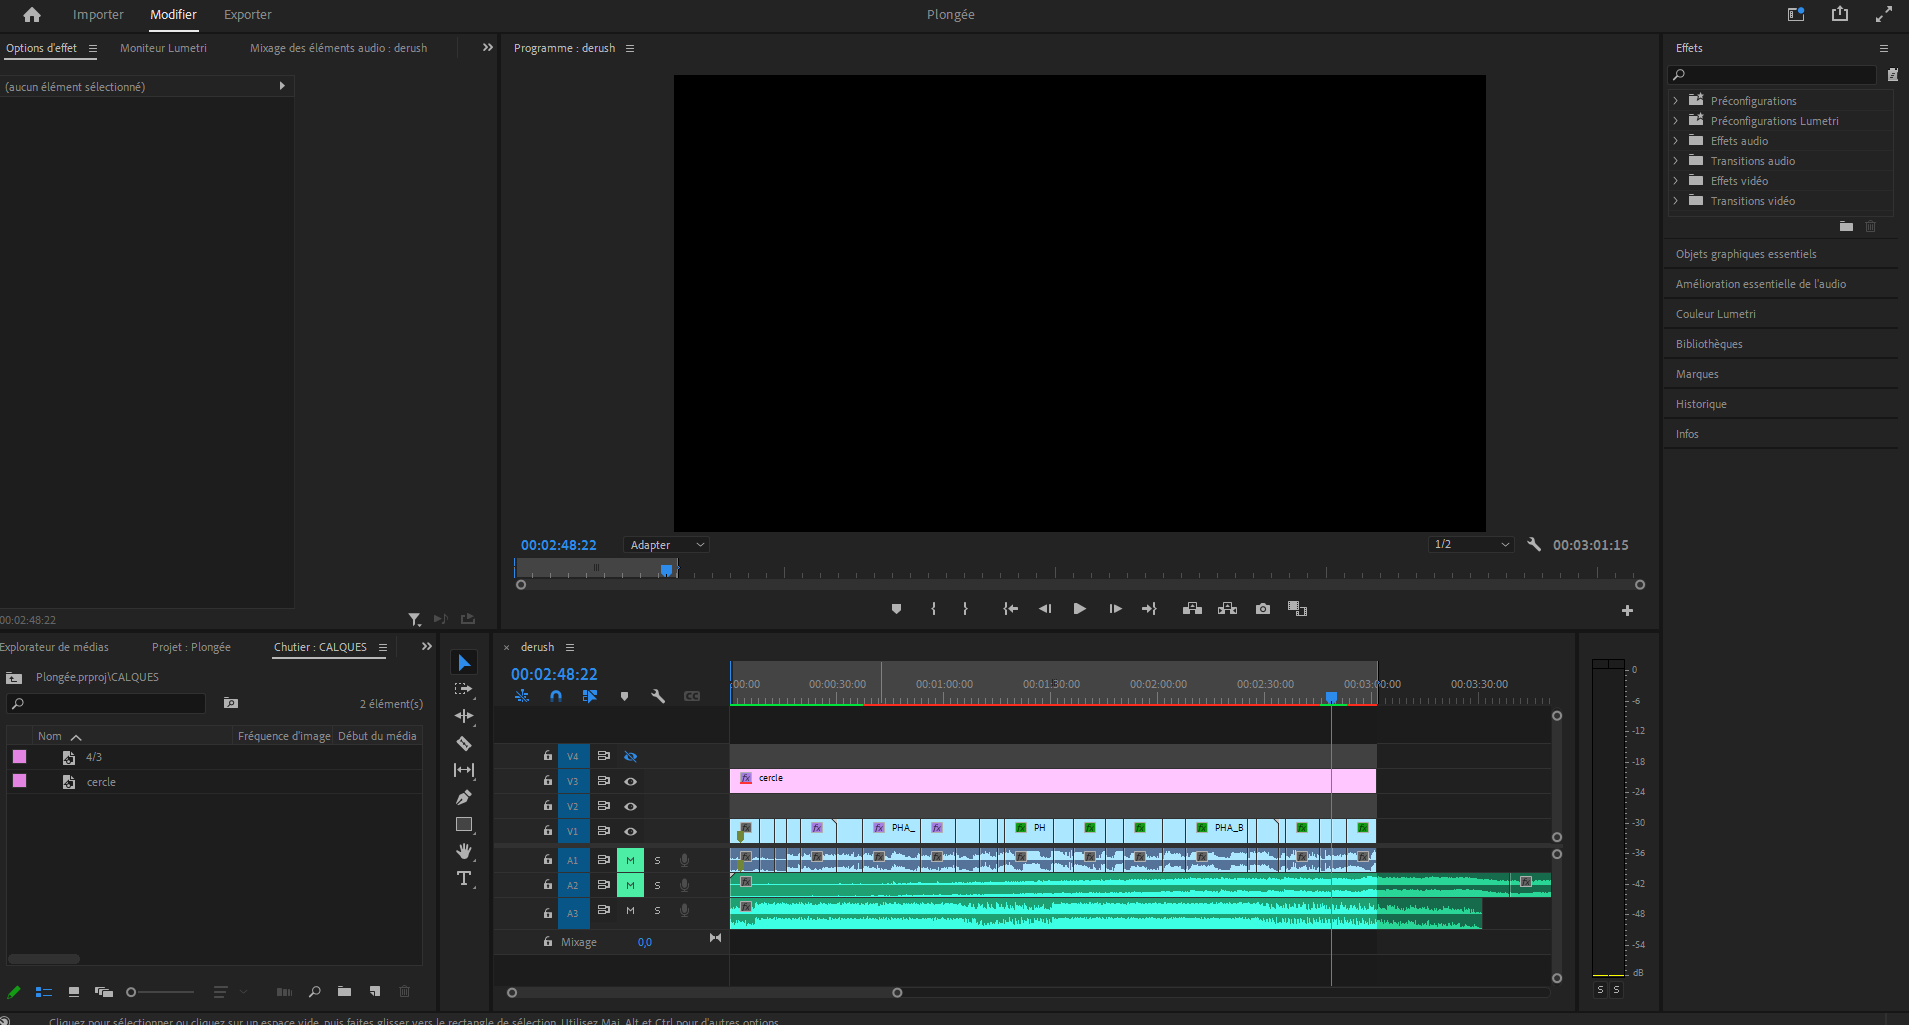Select the Selection tool arrow

464,663
